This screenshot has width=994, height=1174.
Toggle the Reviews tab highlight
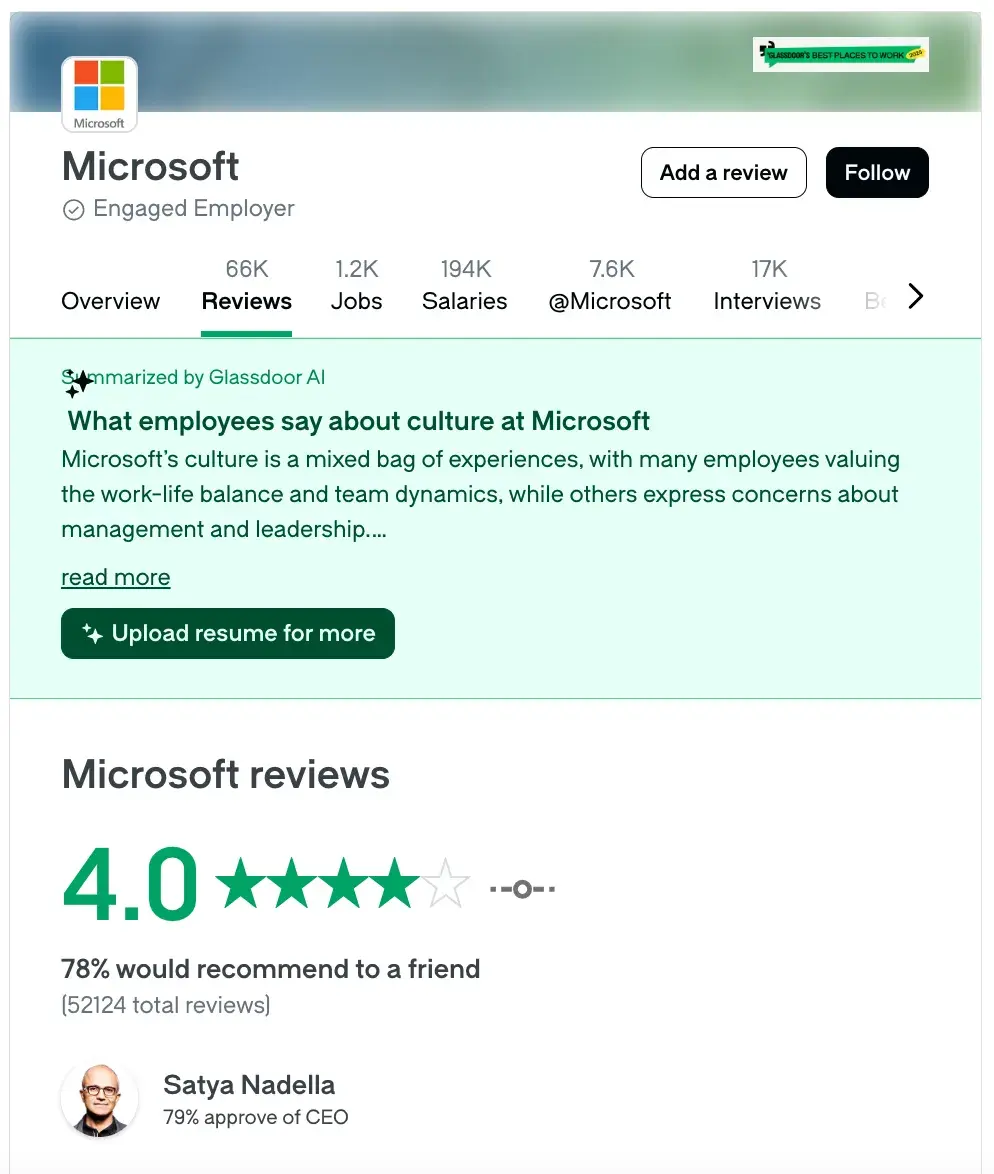tap(246, 301)
